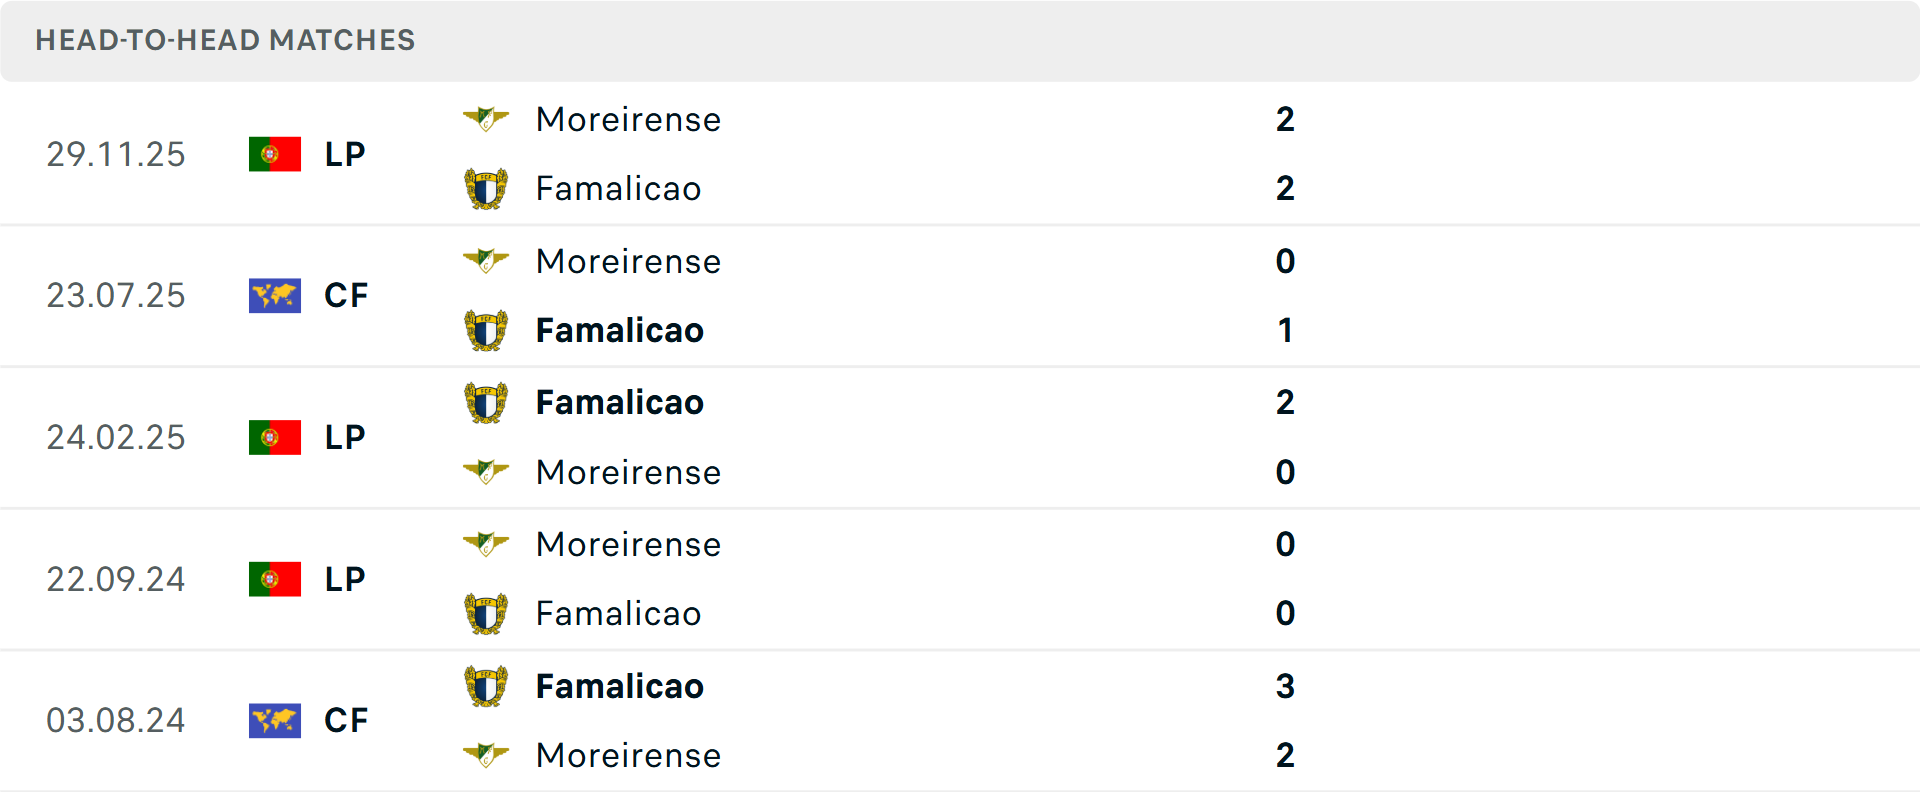The height and width of the screenshot is (792, 1920).
Task: Click the bold Famalicao name in the 23.07.25 row
Action: 620,330
